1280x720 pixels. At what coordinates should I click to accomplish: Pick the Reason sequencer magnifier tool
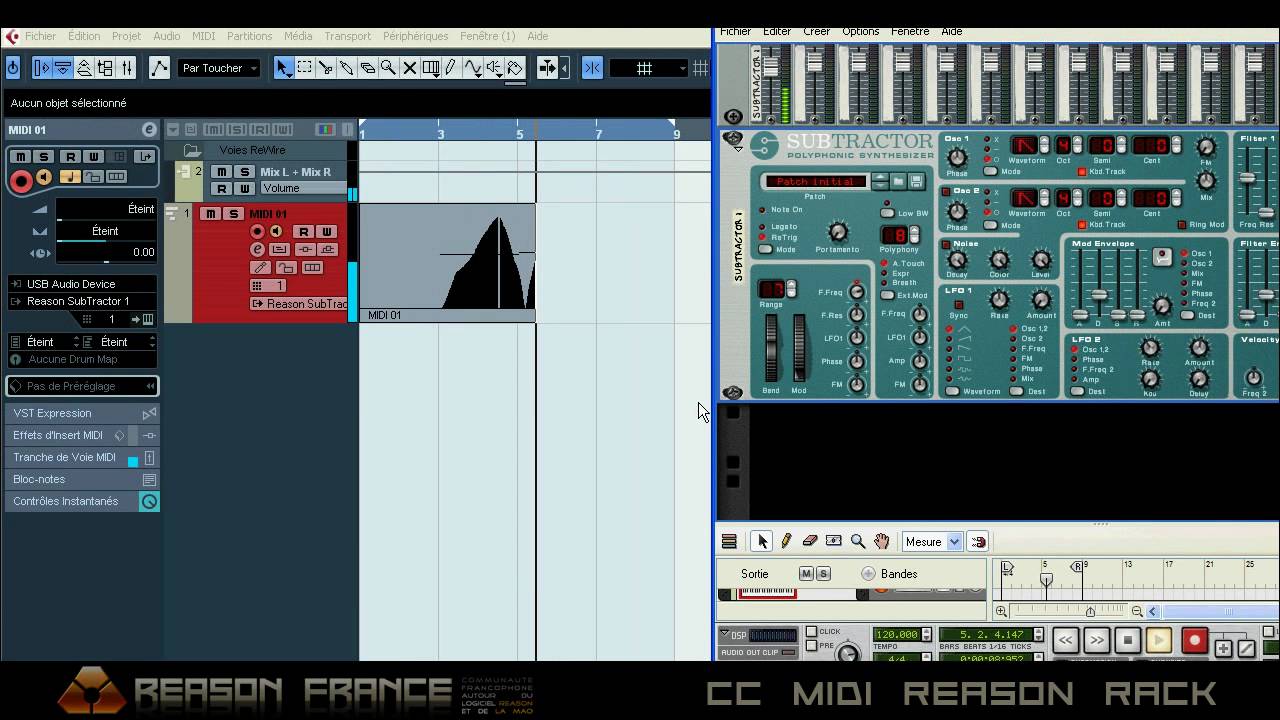(x=858, y=541)
